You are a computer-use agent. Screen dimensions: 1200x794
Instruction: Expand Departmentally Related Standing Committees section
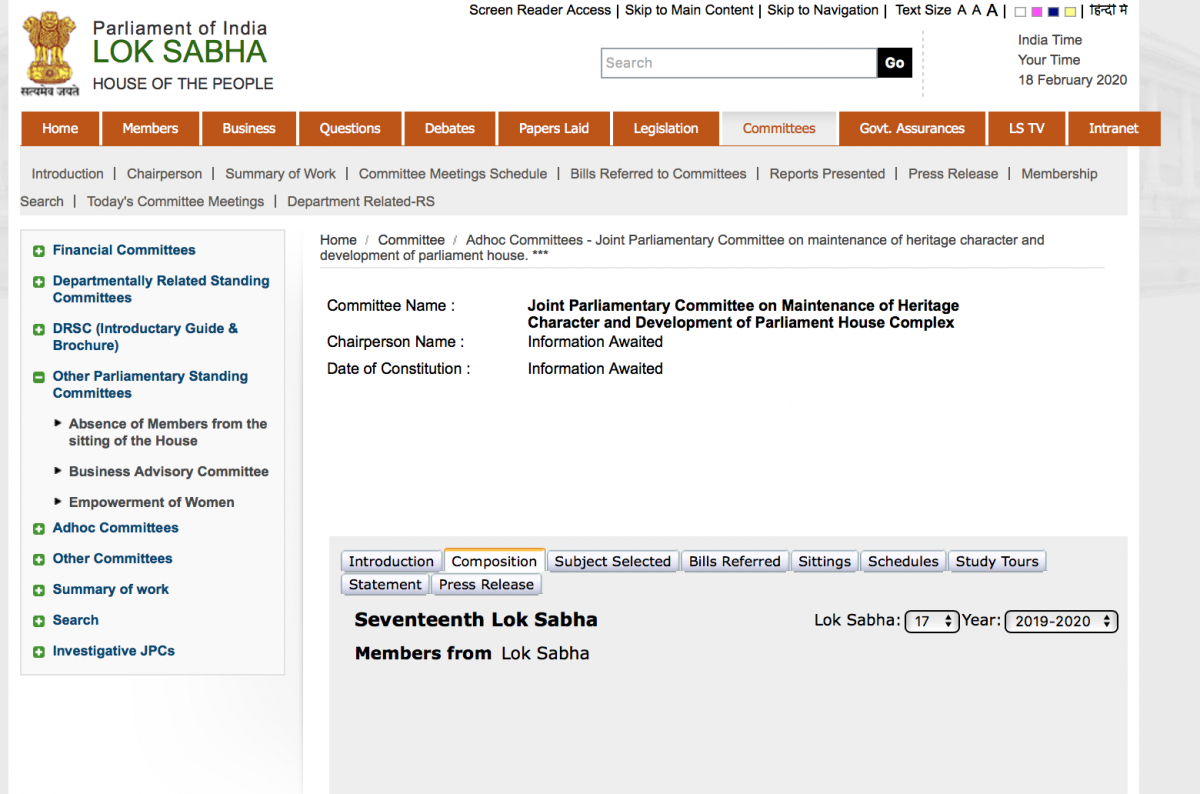pos(39,282)
